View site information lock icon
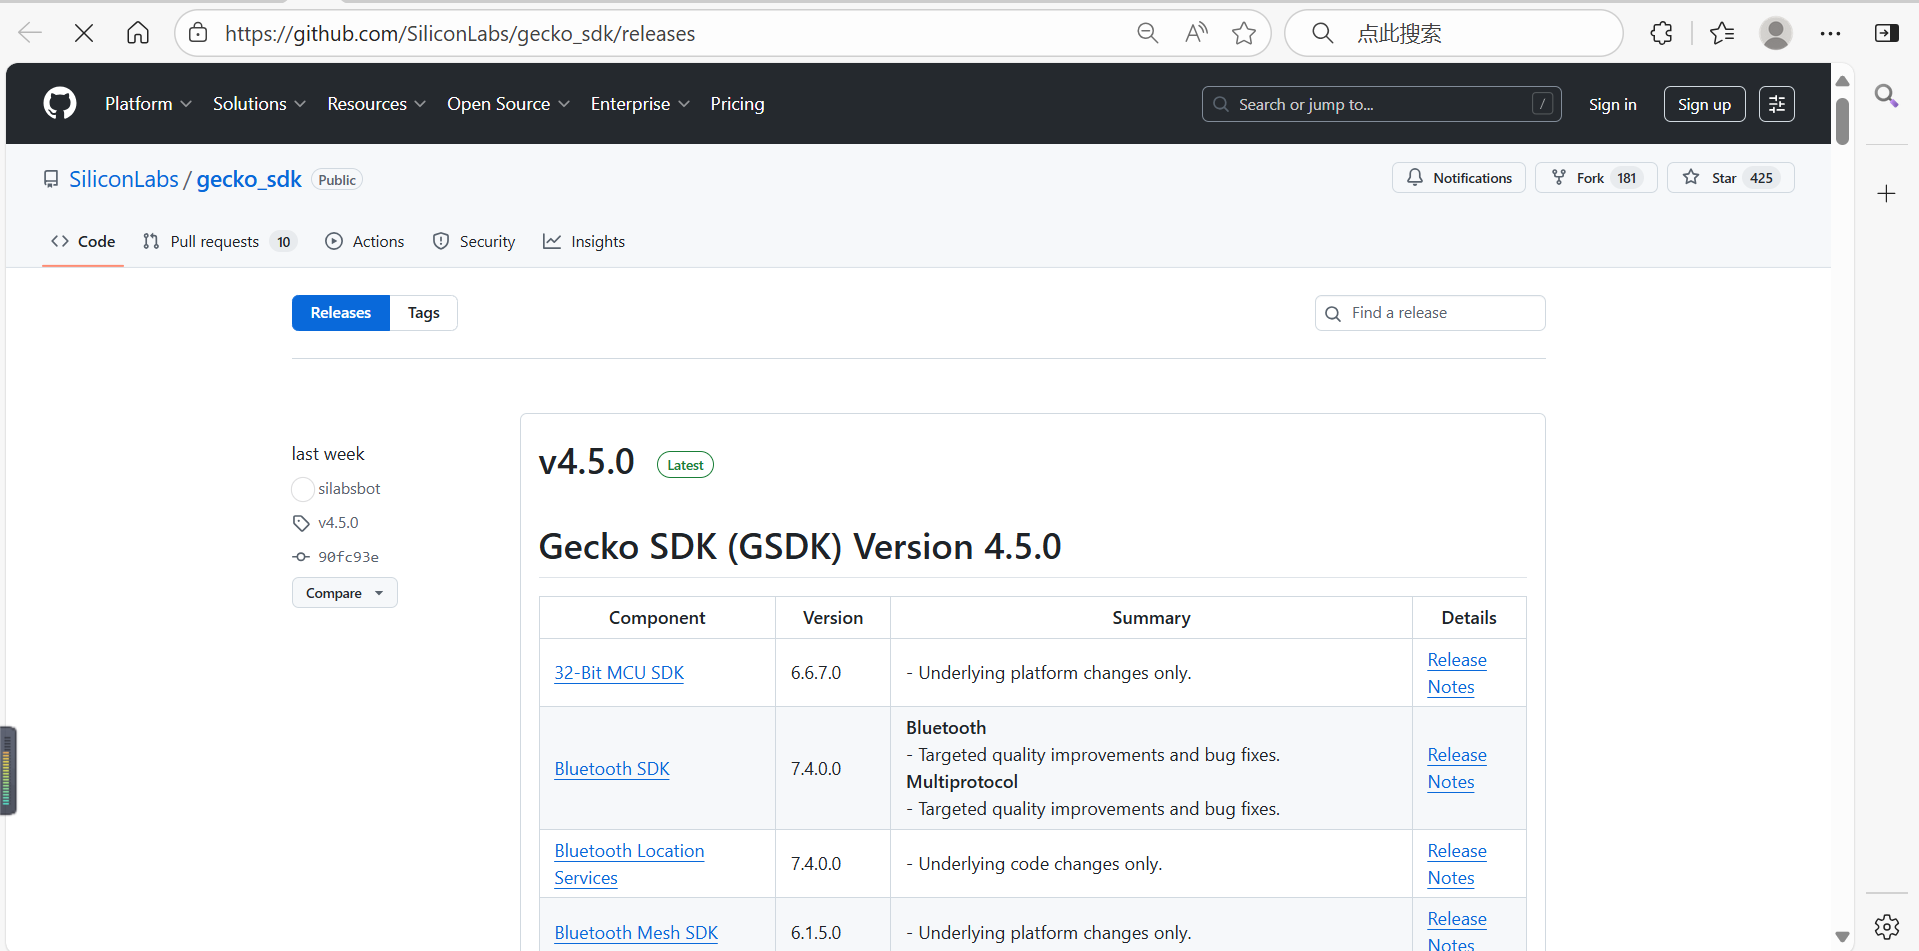 coord(198,33)
